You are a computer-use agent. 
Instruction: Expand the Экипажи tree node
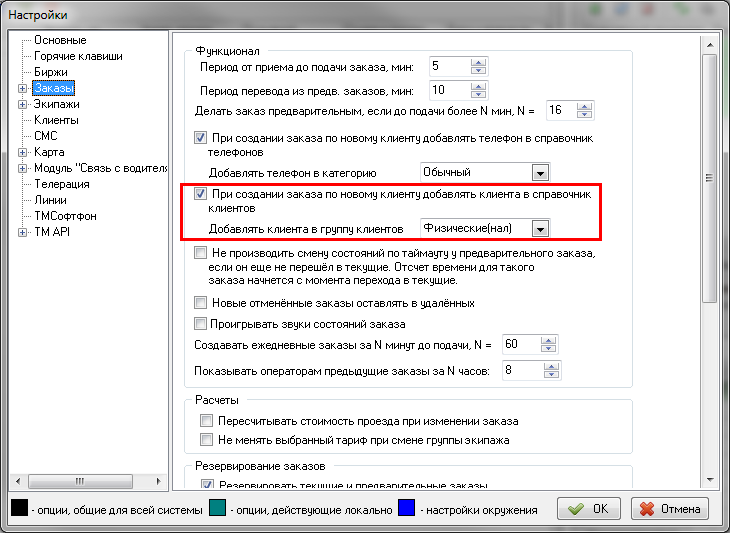22,104
